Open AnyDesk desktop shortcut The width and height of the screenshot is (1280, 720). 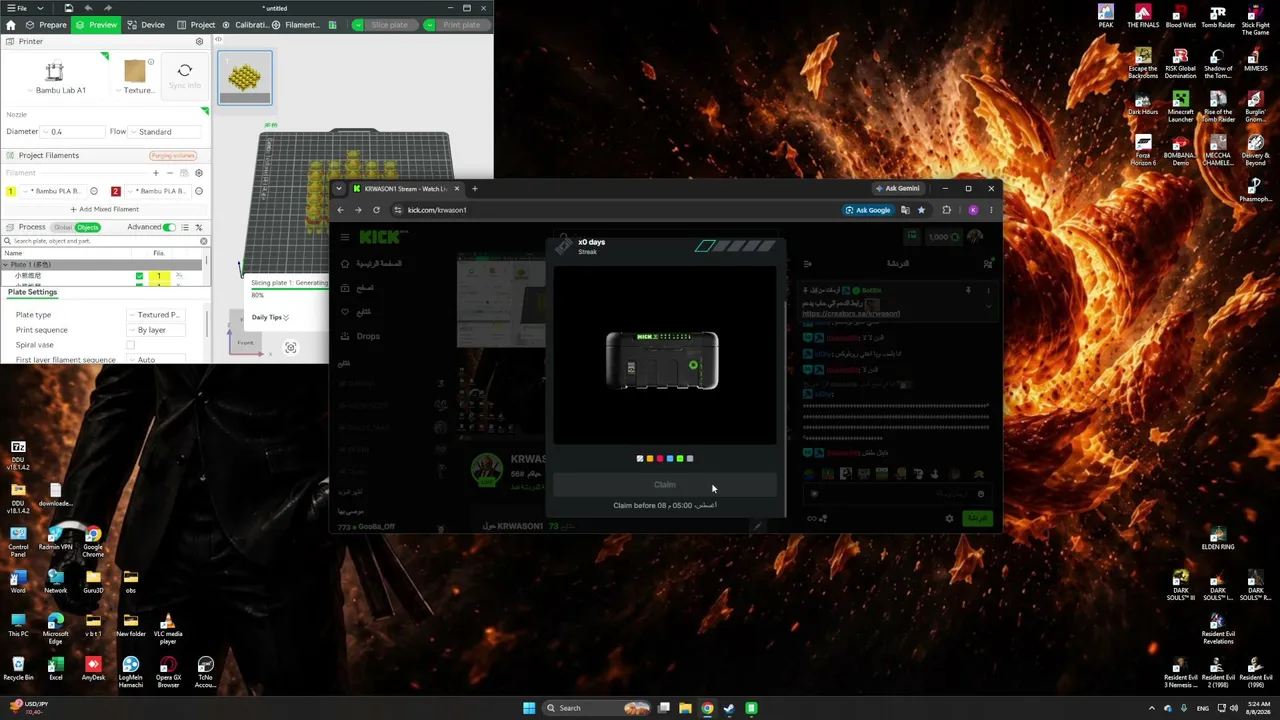click(93, 669)
